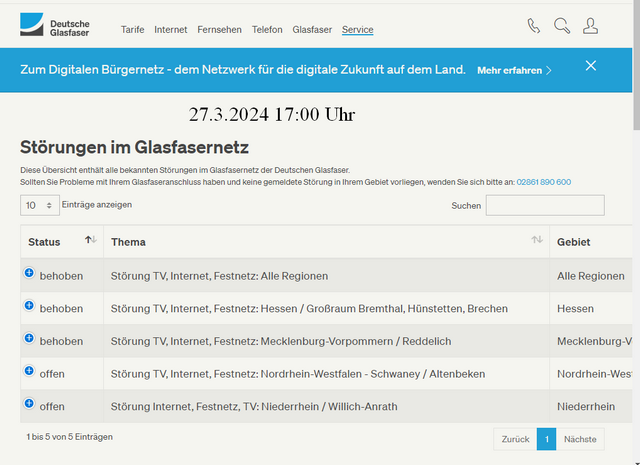Expand details for the Alle Regionen disruption
Image resolution: width=640 pixels, height=465 pixels.
tap(29, 272)
